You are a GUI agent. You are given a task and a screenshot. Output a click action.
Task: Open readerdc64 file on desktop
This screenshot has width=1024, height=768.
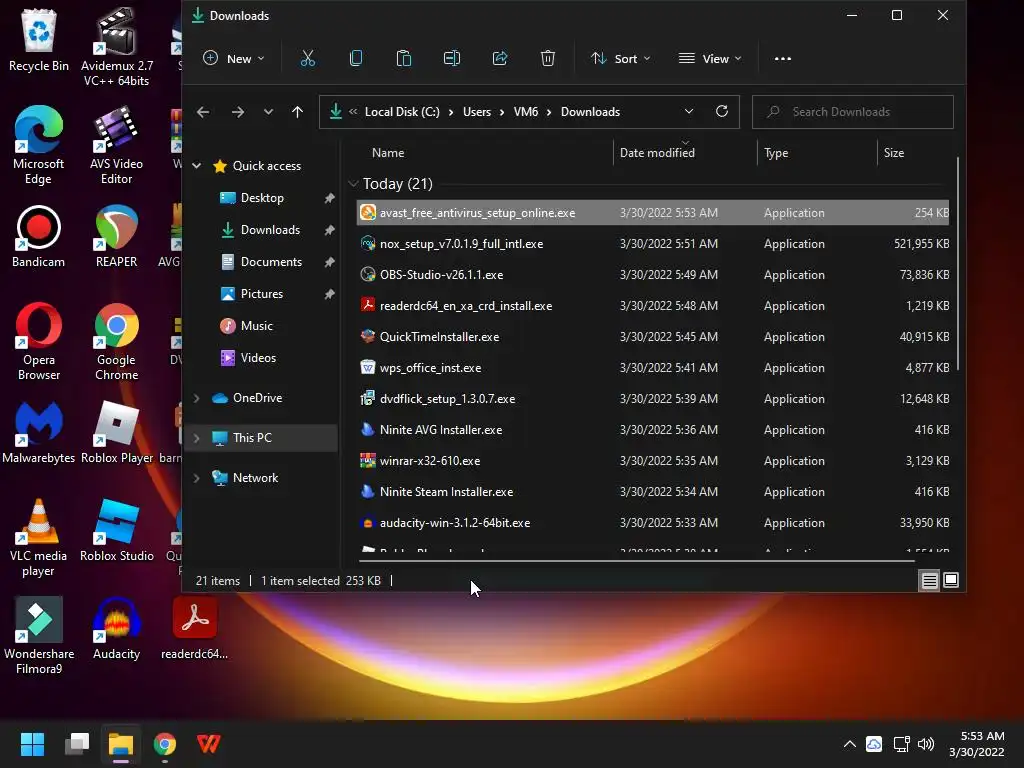point(195,628)
